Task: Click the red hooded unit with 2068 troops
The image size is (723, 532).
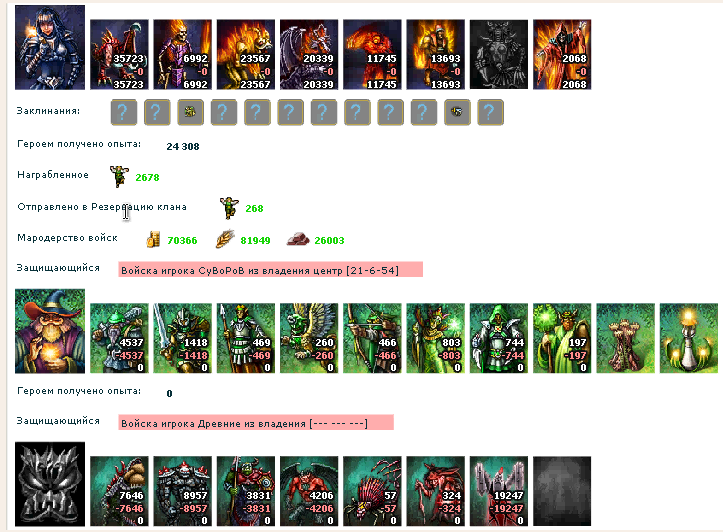Action: tap(562, 54)
